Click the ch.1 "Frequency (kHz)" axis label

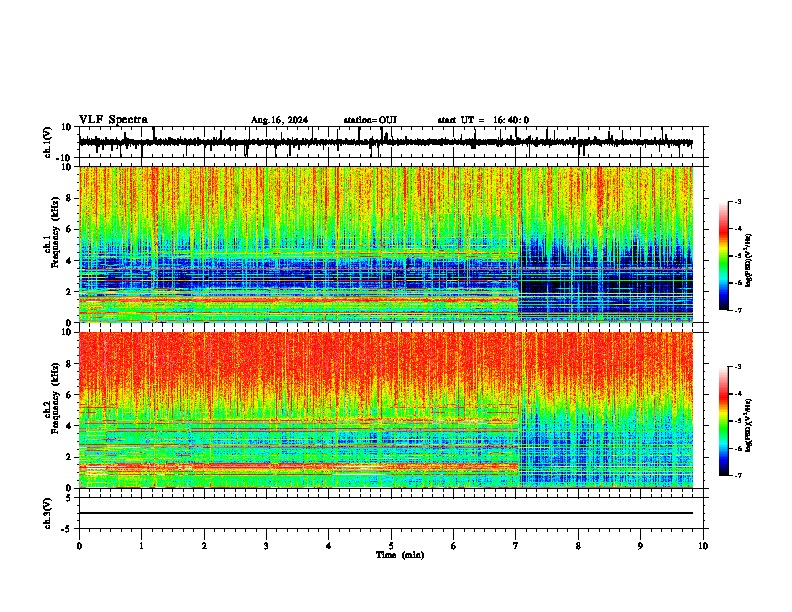click(x=54, y=232)
